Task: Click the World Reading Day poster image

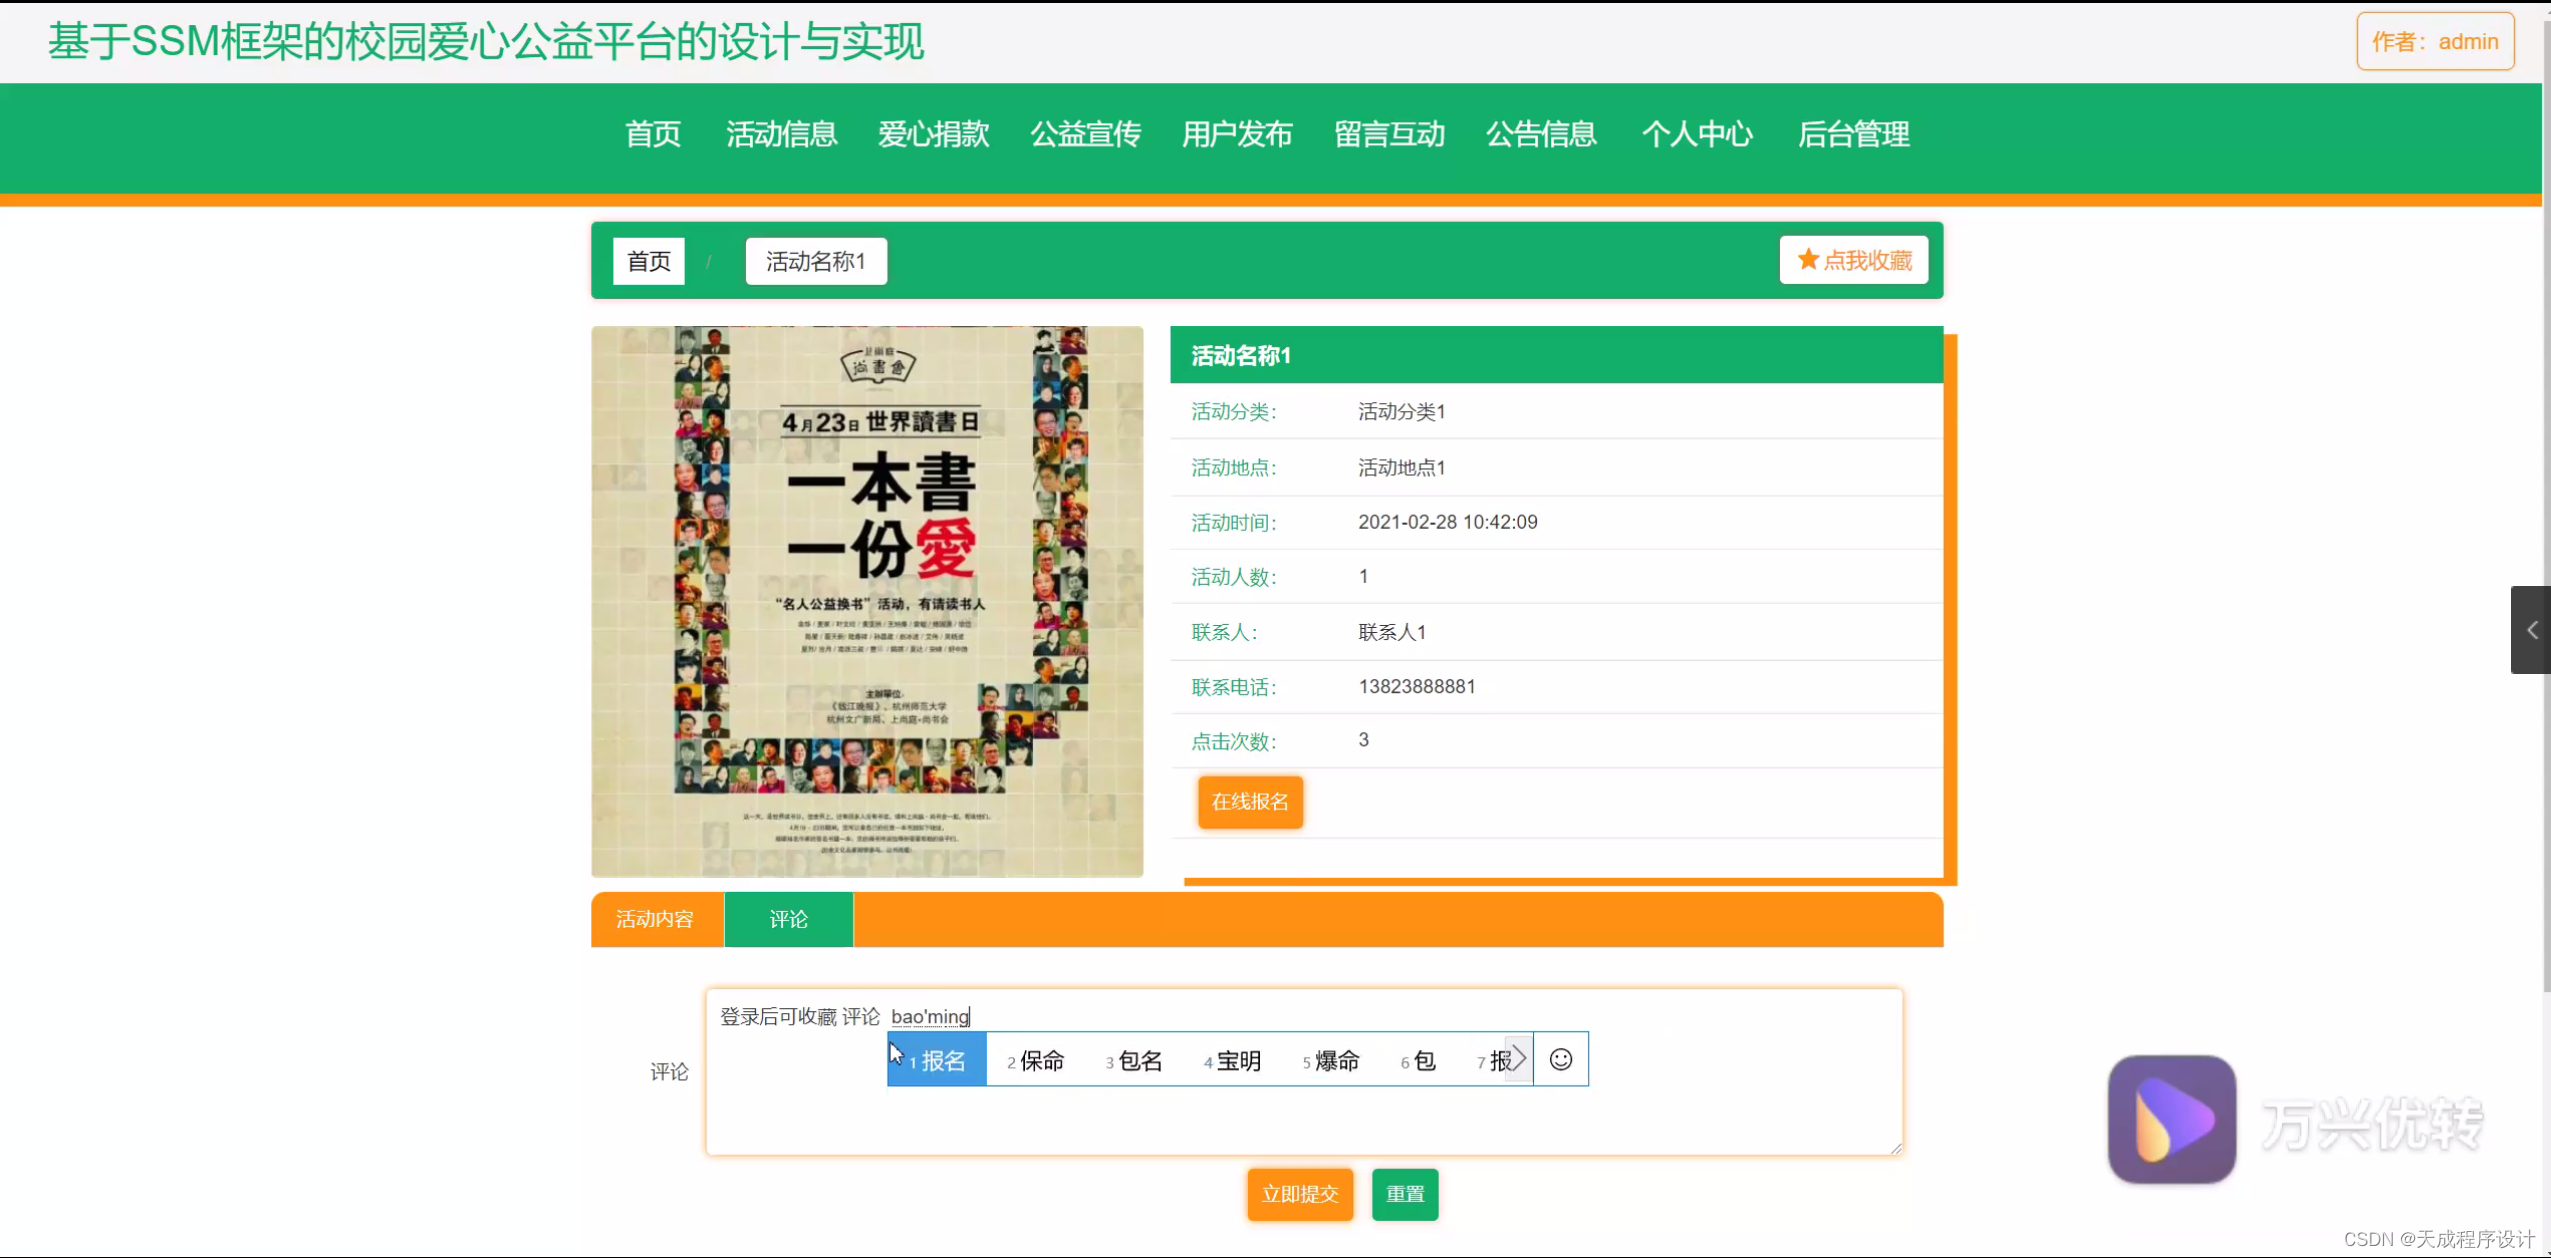Action: [866, 601]
